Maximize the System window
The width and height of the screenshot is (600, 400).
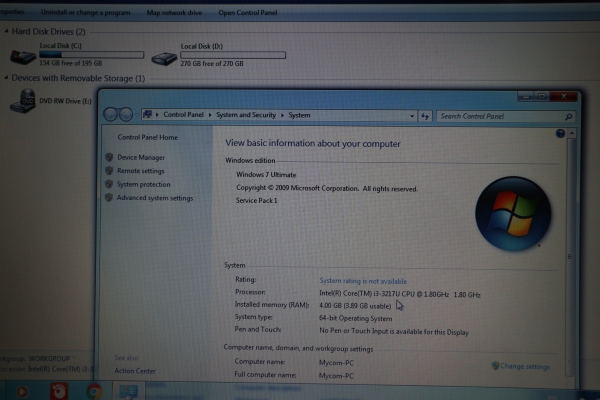coord(542,96)
